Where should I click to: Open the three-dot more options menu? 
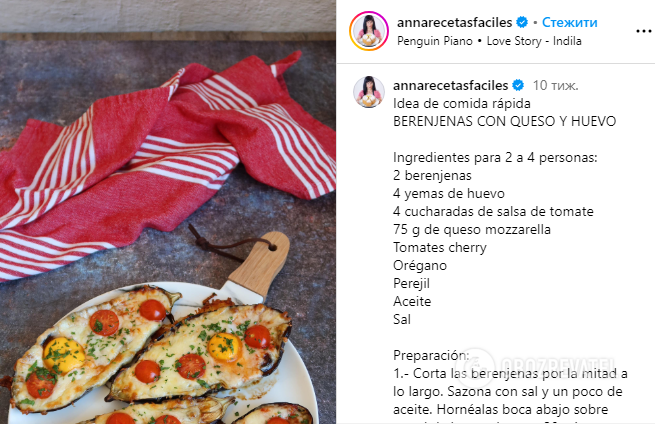pos(644,31)
